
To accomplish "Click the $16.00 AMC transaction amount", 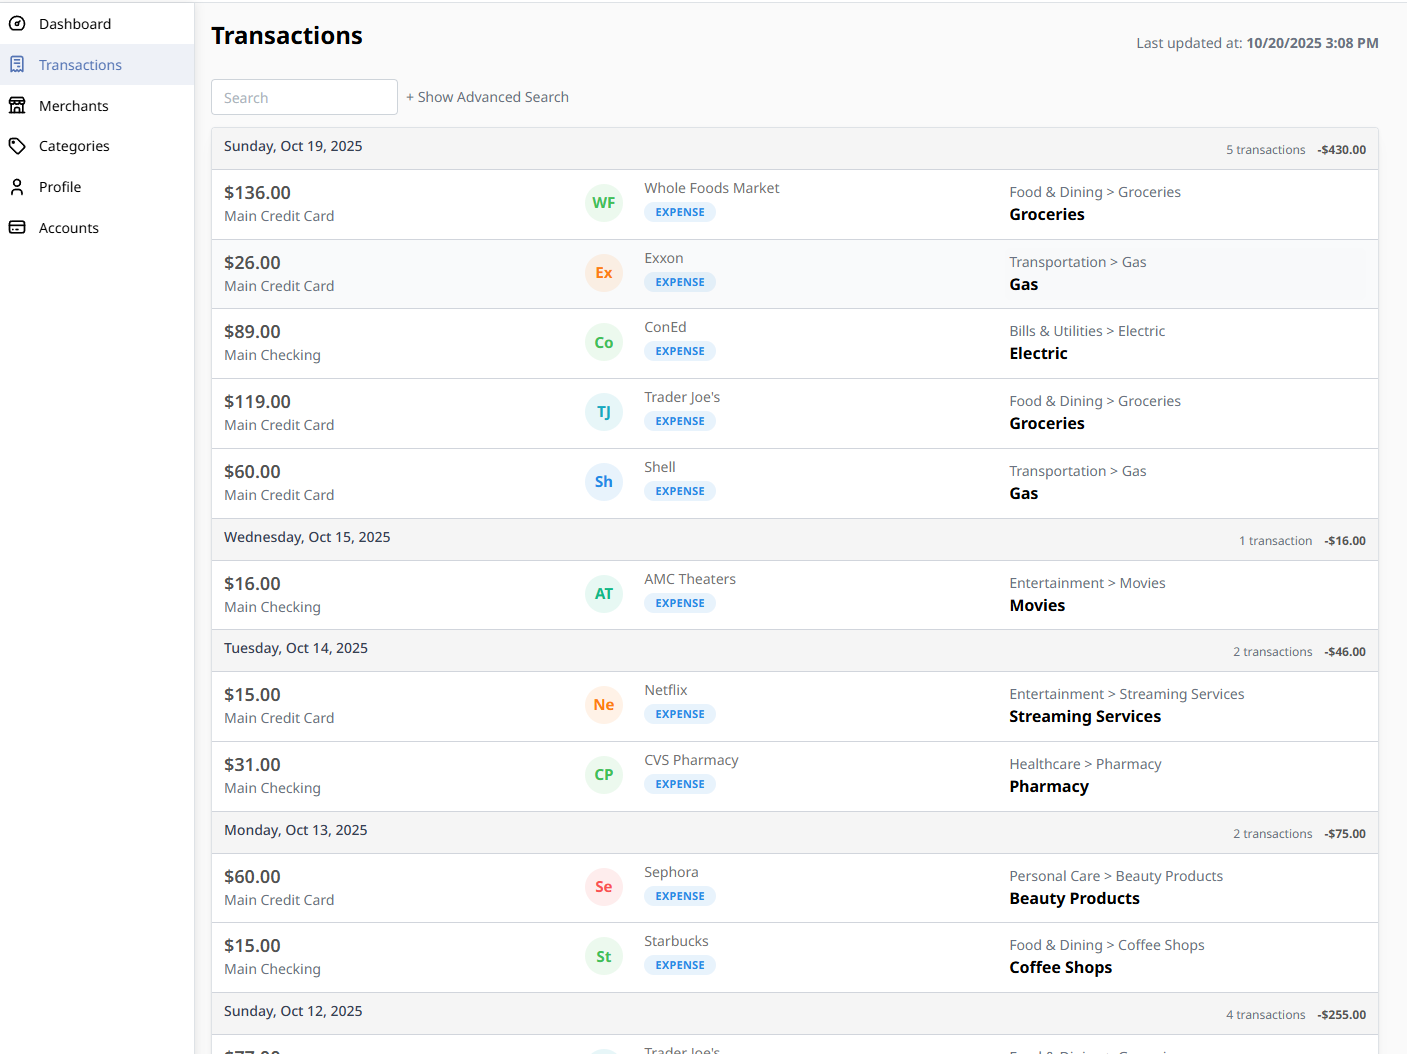I will coord(252,584).
